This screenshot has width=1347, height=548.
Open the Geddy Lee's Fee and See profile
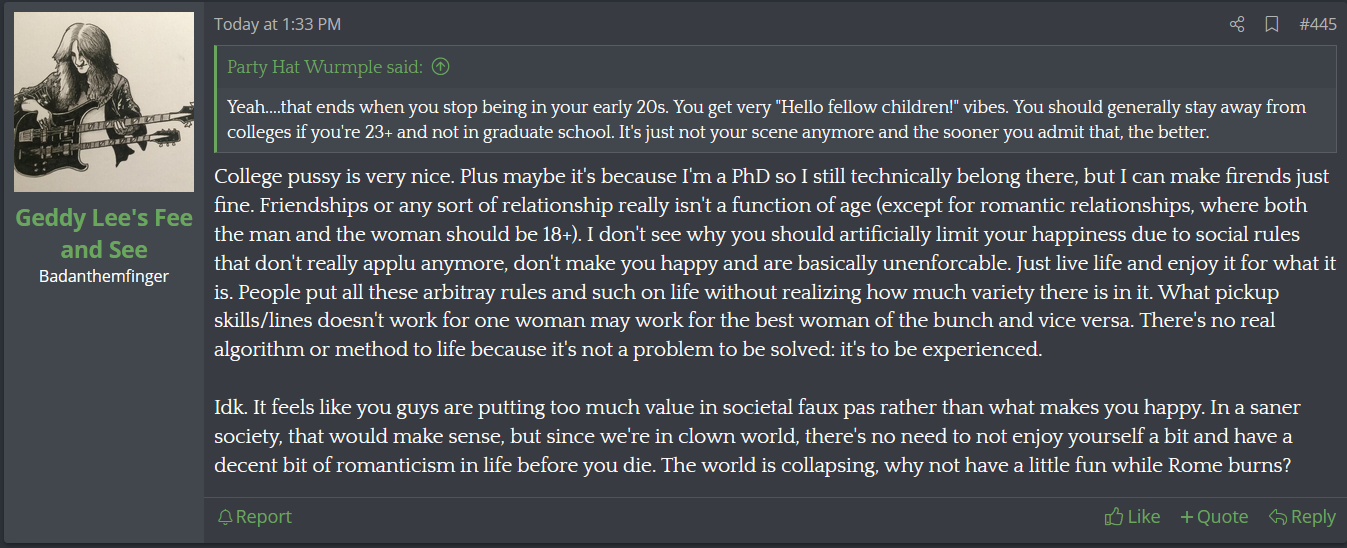[104, 233]
